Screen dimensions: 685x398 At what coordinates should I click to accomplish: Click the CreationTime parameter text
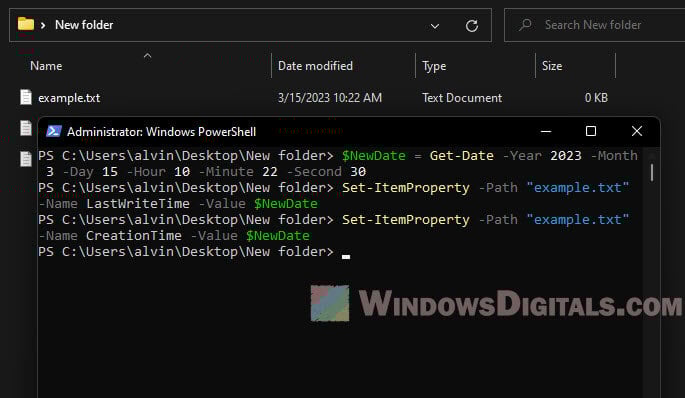click(134, 235)
